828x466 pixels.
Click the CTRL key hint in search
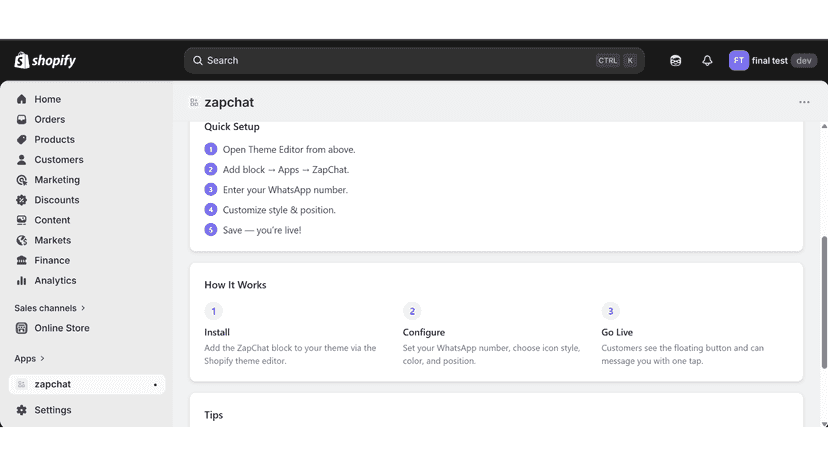coord(607,61)
